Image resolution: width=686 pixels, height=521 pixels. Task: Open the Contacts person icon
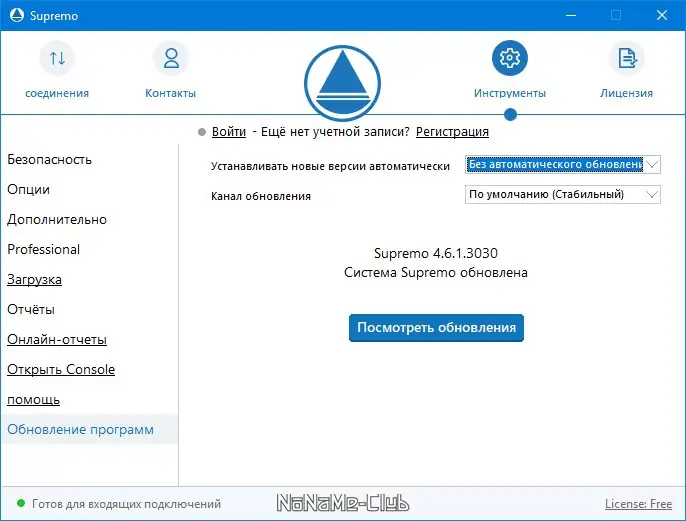click(x=171, y=58)
